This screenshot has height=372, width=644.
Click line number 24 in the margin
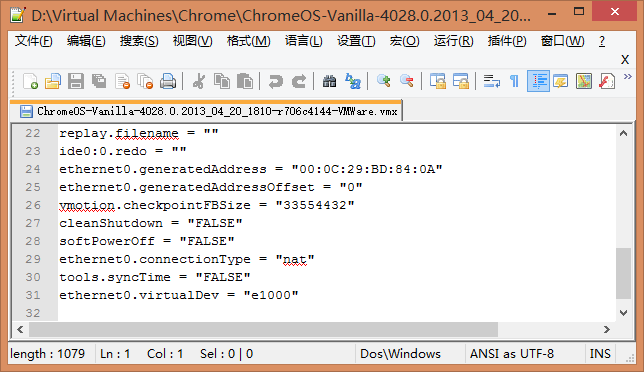33,169
